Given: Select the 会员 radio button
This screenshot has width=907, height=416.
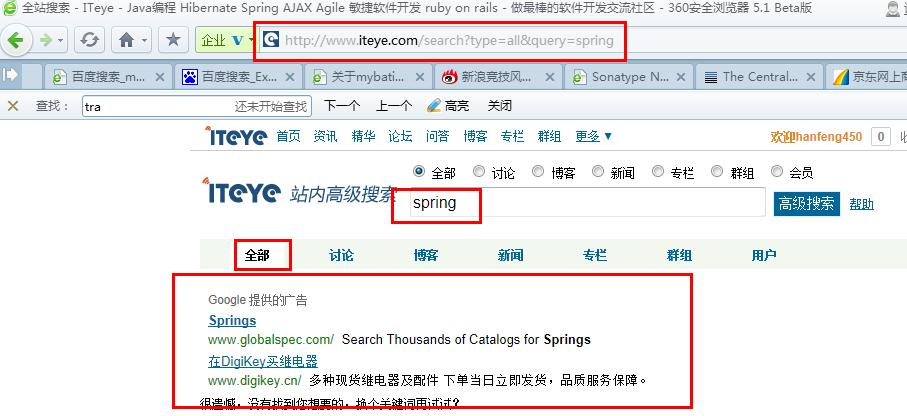Looking at the screenshot, I should pos(777,172).
